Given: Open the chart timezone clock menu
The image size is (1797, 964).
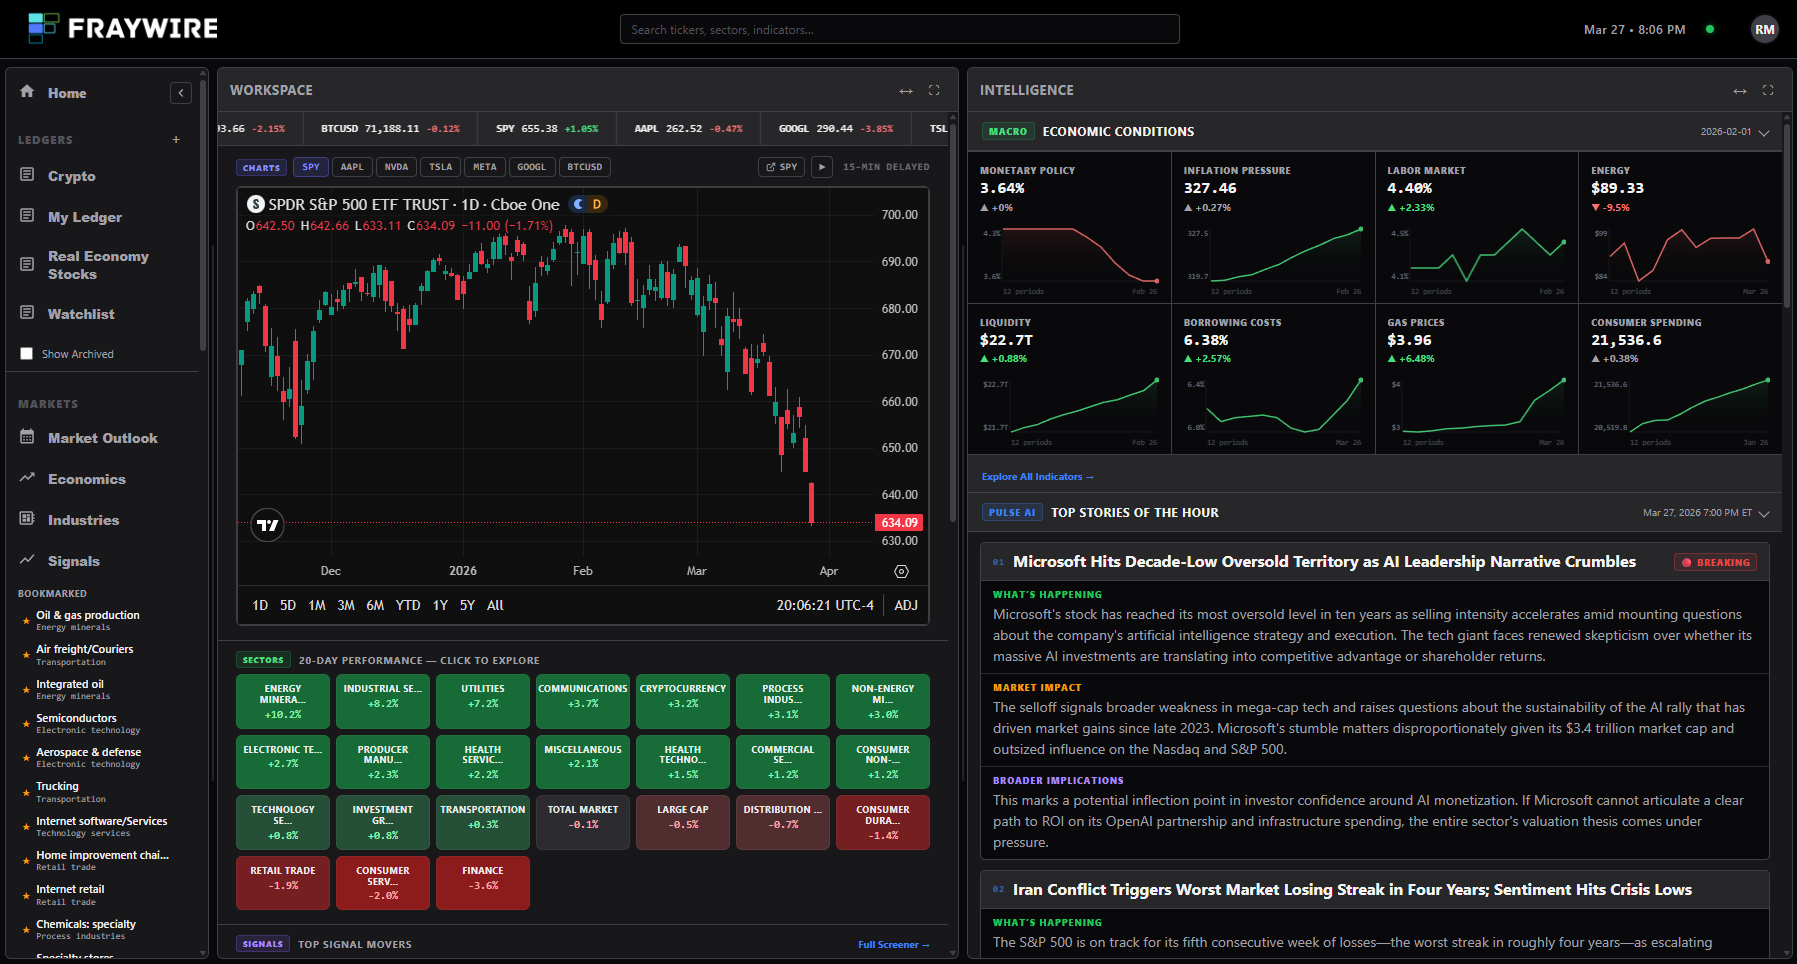Looking at the screenshot, I should (x=825, y=605).
